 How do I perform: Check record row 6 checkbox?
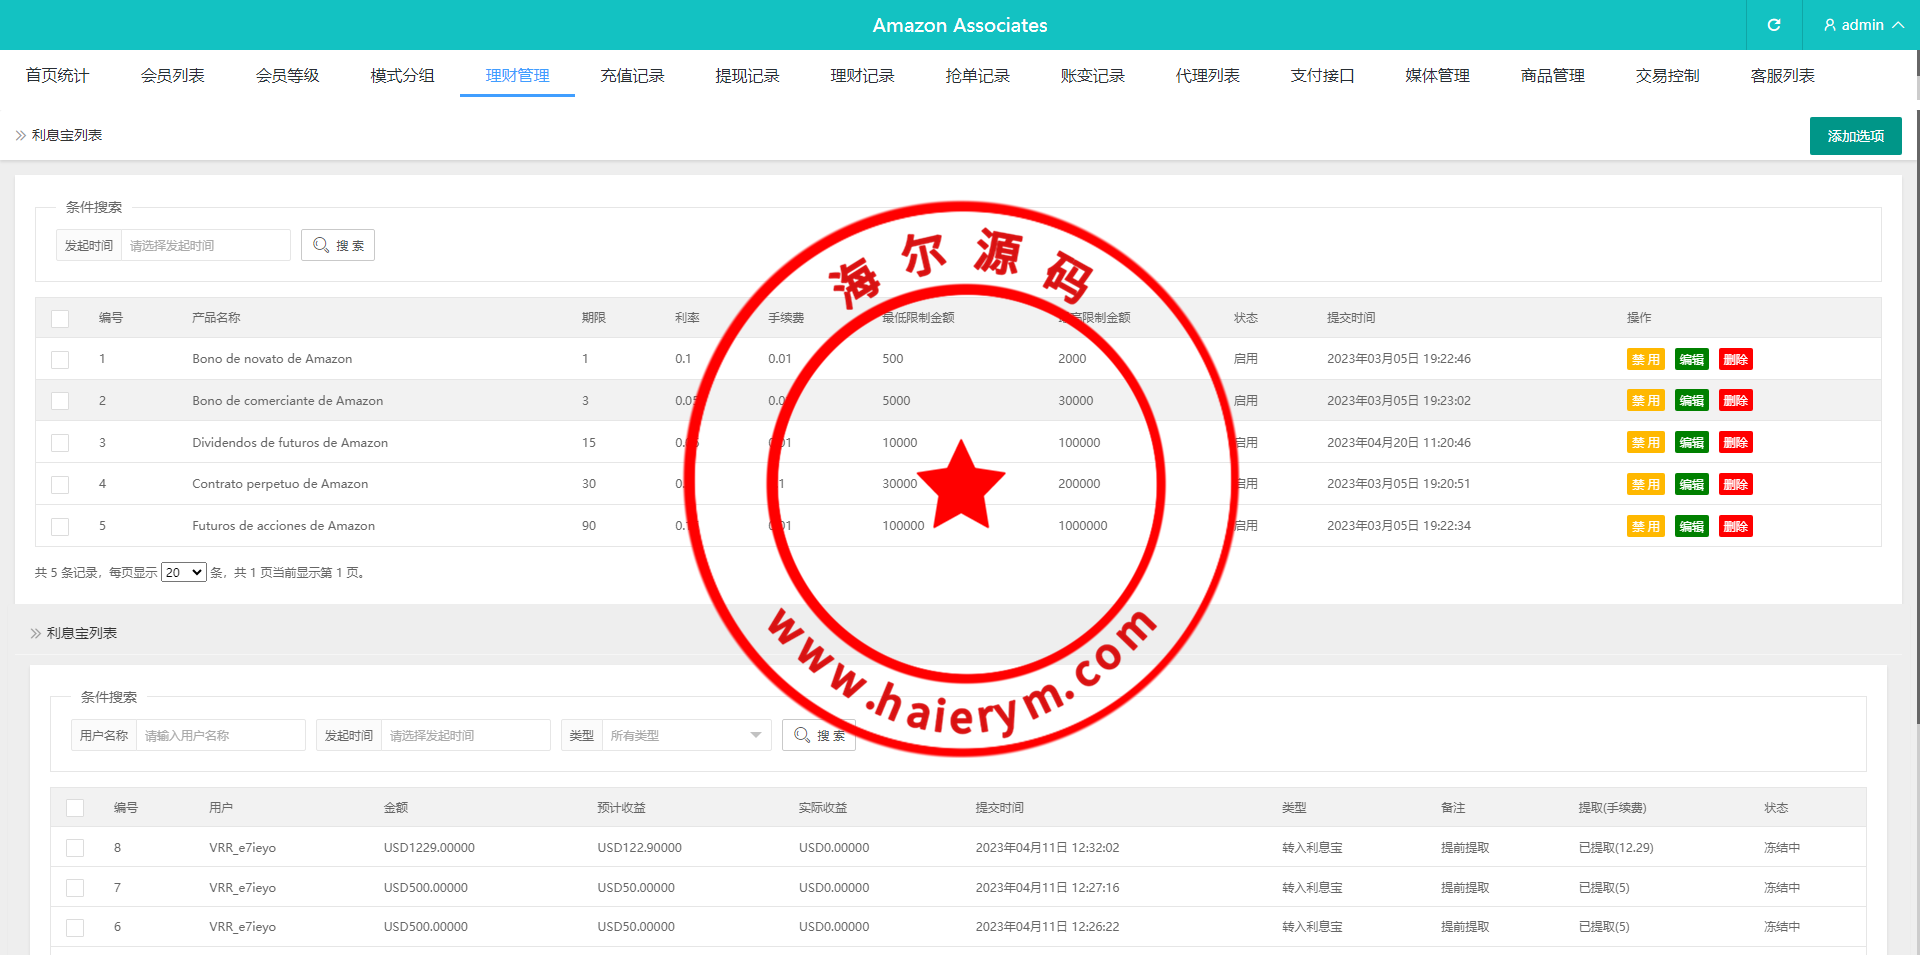point(75,927)
